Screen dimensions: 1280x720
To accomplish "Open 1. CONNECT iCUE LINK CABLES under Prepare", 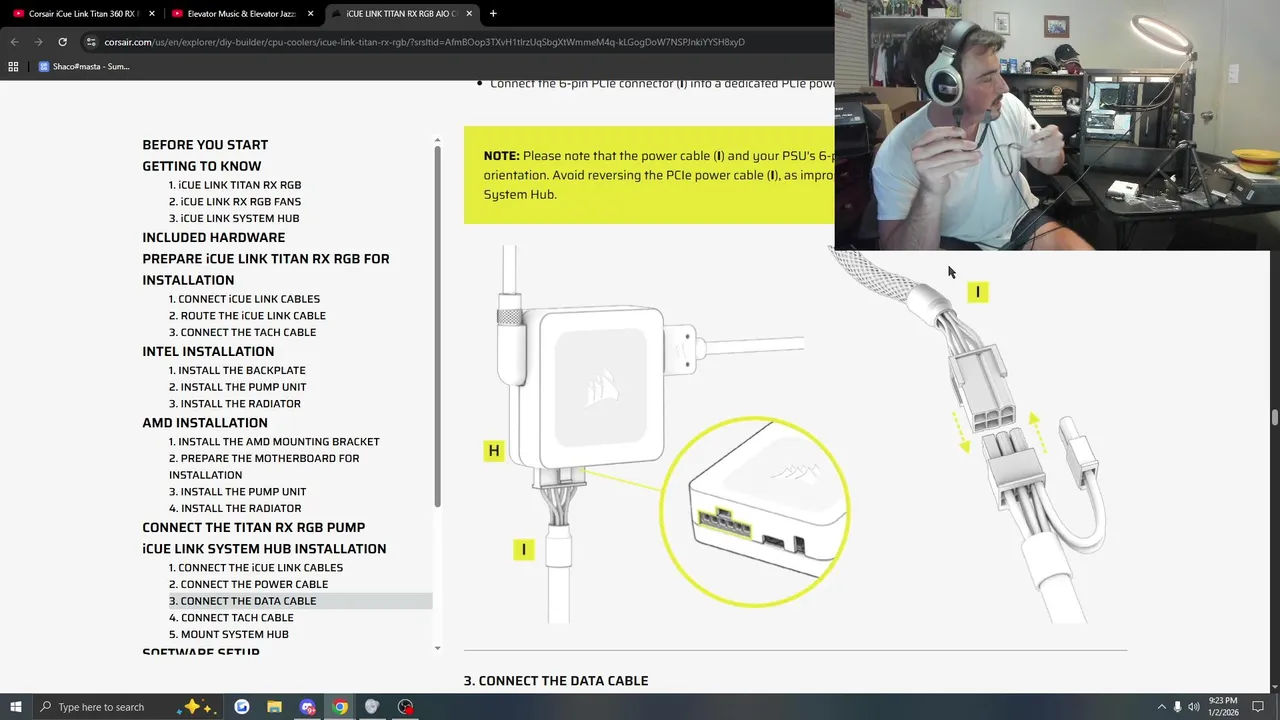I will pyautogui.click(x=245, y=299).
